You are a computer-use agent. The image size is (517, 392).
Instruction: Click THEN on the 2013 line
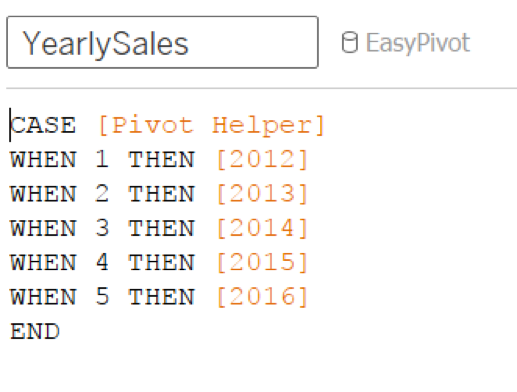point(162,194)
